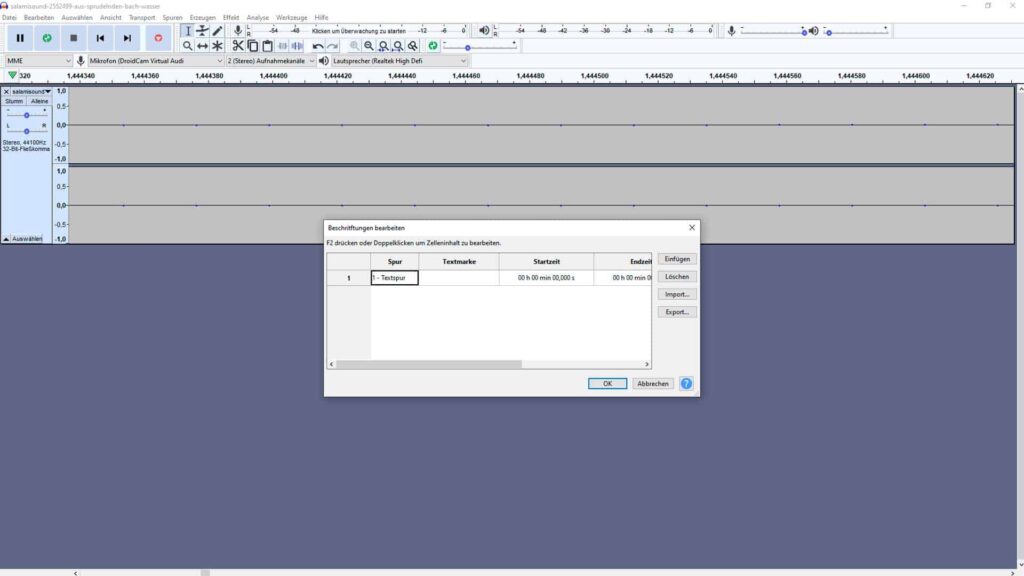Click Einfügen in the label editor dialog
This screenshot has width=1024, height=576.
(x=677, y=259)
